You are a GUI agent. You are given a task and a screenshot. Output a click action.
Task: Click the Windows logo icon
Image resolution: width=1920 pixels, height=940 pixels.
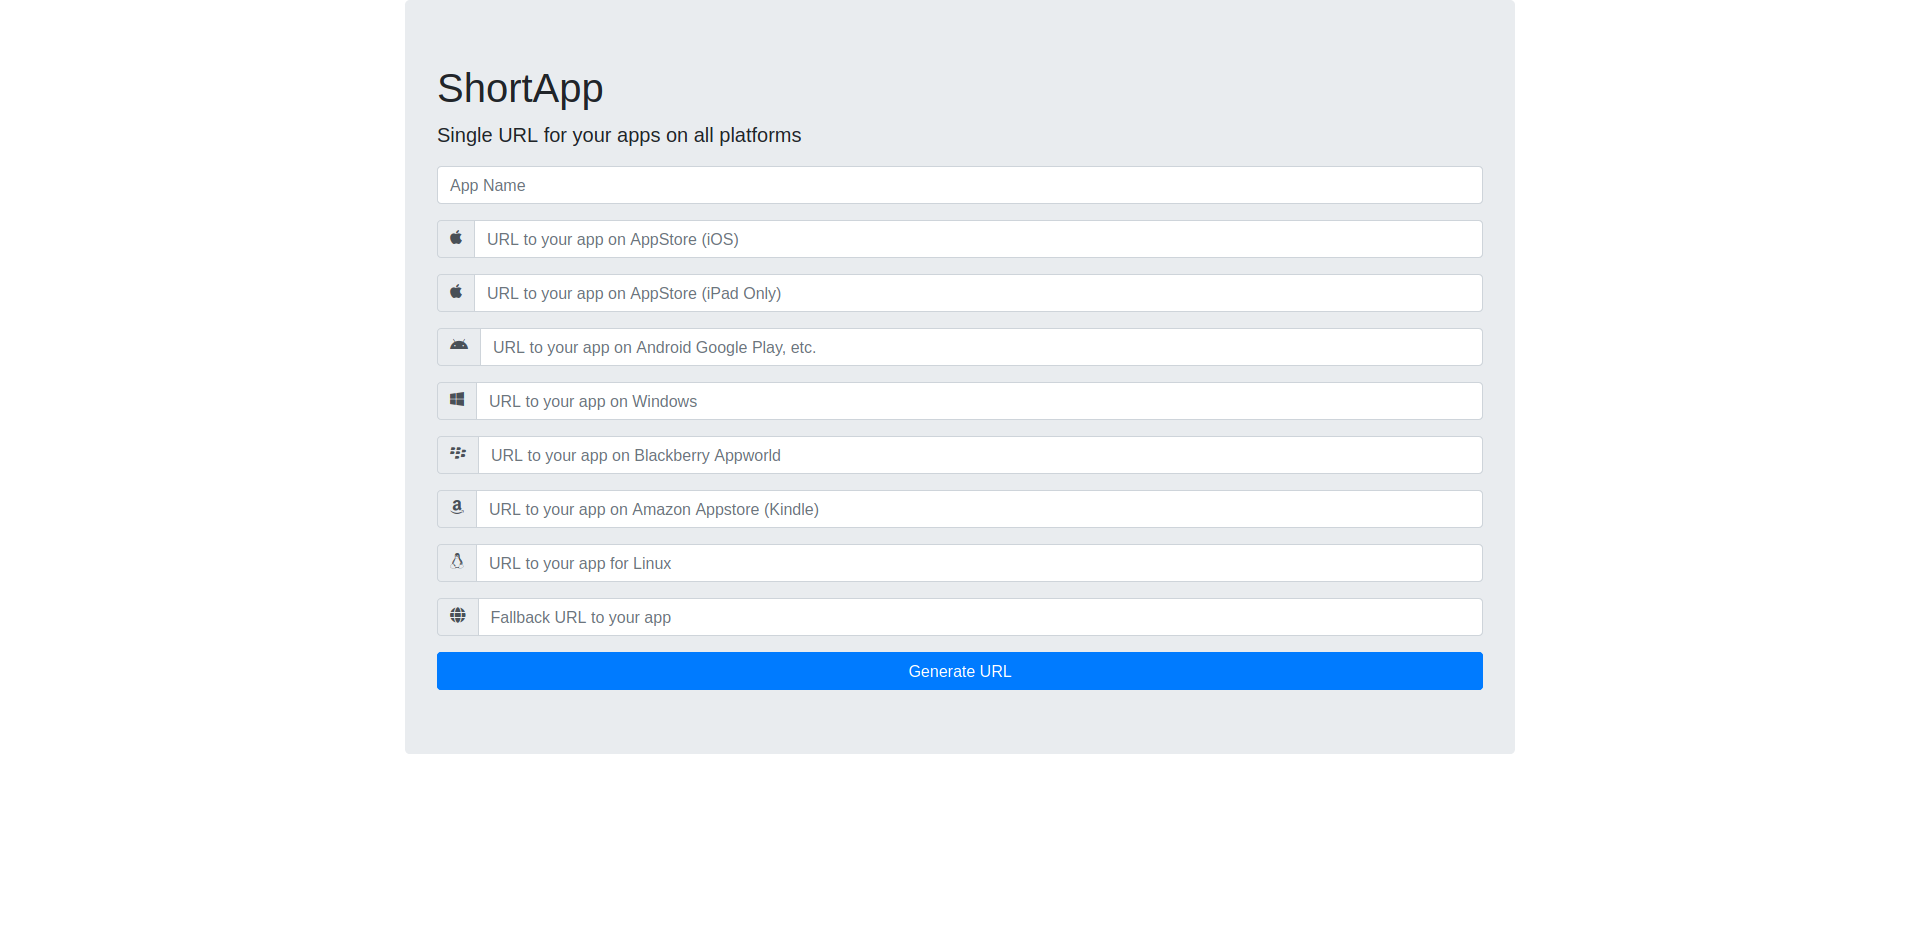pos(457,401)
